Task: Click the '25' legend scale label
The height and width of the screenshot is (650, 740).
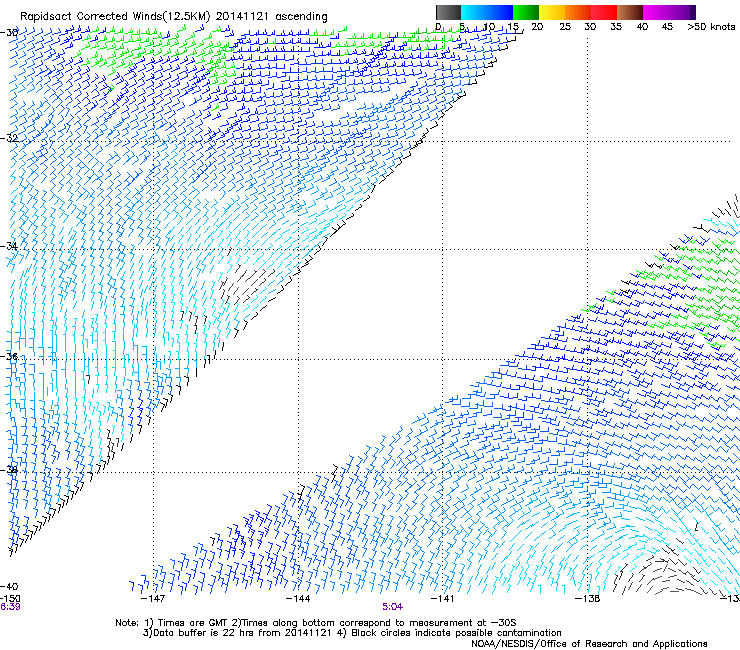Action: 565,27
